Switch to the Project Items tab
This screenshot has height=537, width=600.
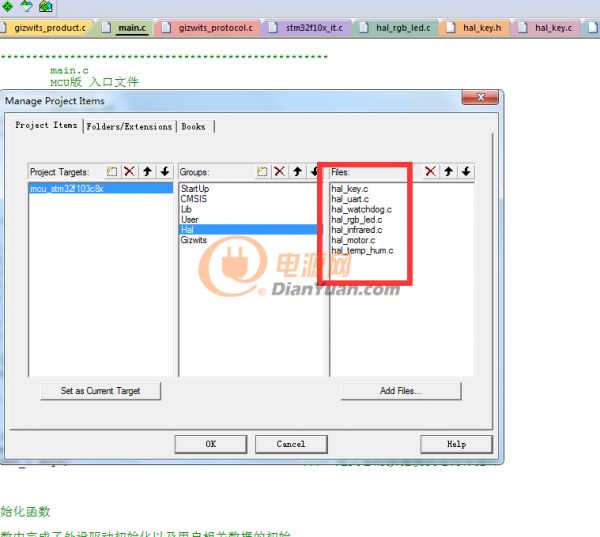click(x=46, y=125)
